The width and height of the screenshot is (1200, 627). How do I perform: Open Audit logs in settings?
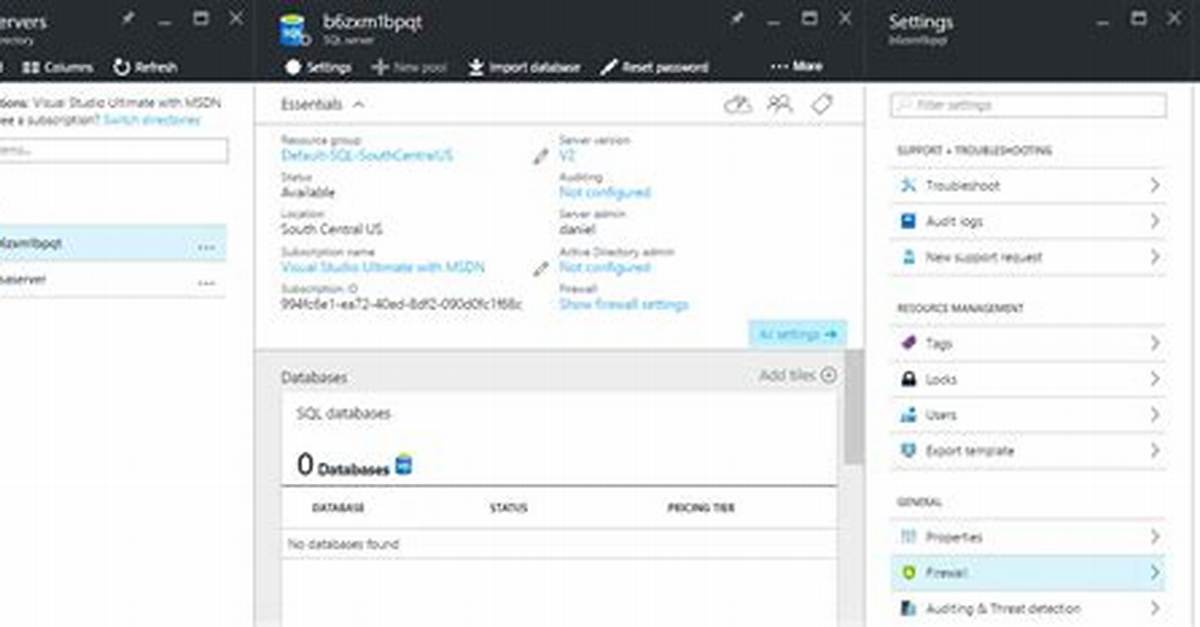click(1028, 221)
